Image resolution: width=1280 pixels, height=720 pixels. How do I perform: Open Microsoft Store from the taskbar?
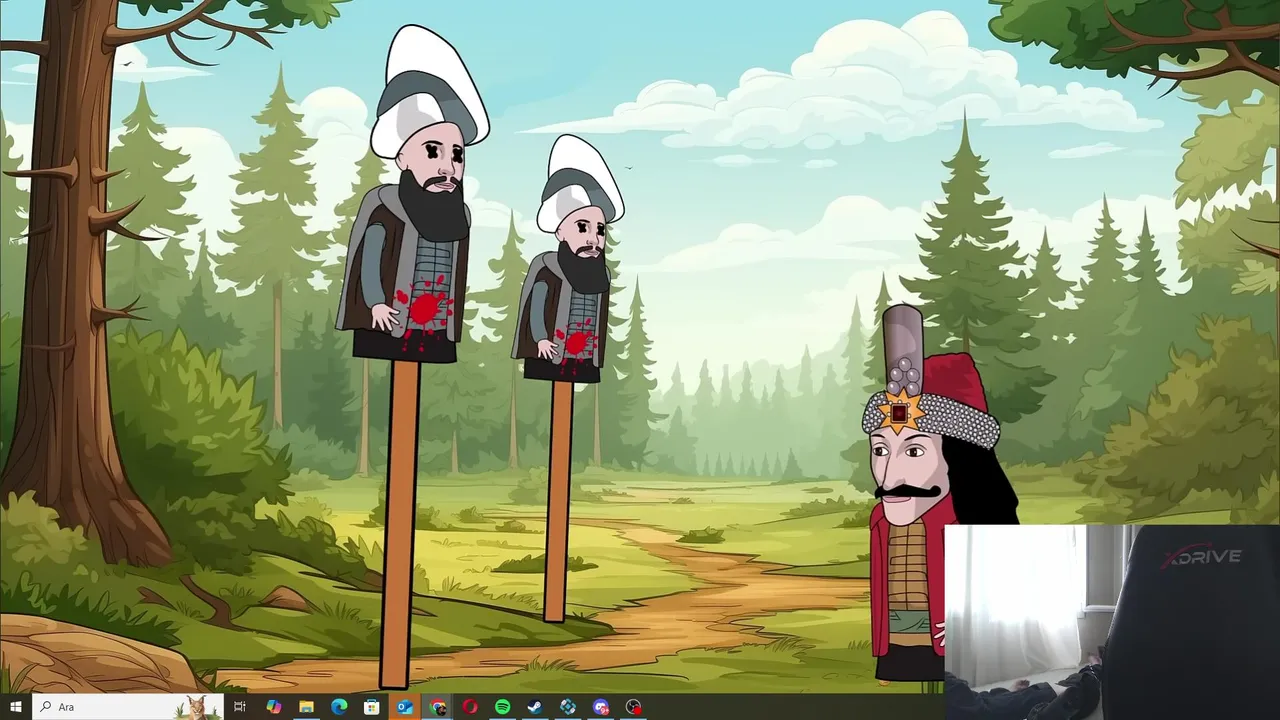371,707
